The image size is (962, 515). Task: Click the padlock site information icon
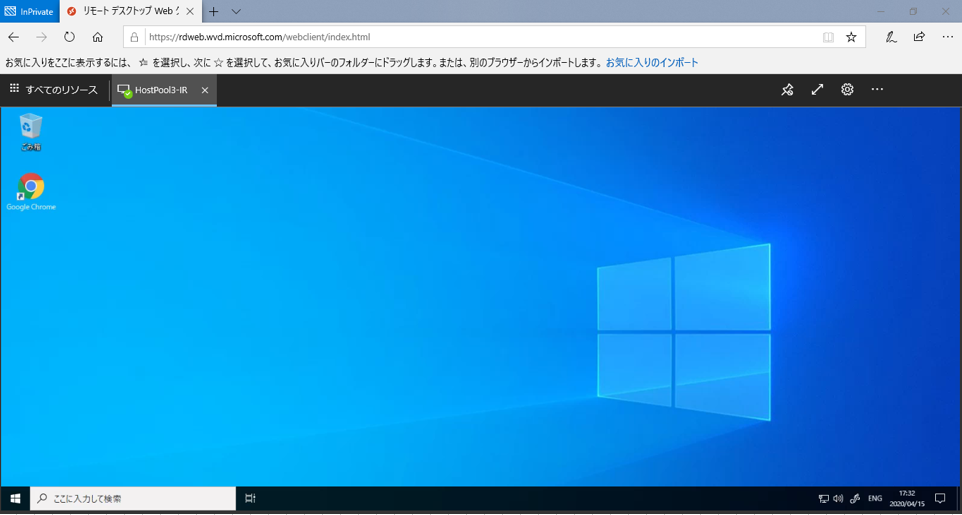[x=134, y=37]
